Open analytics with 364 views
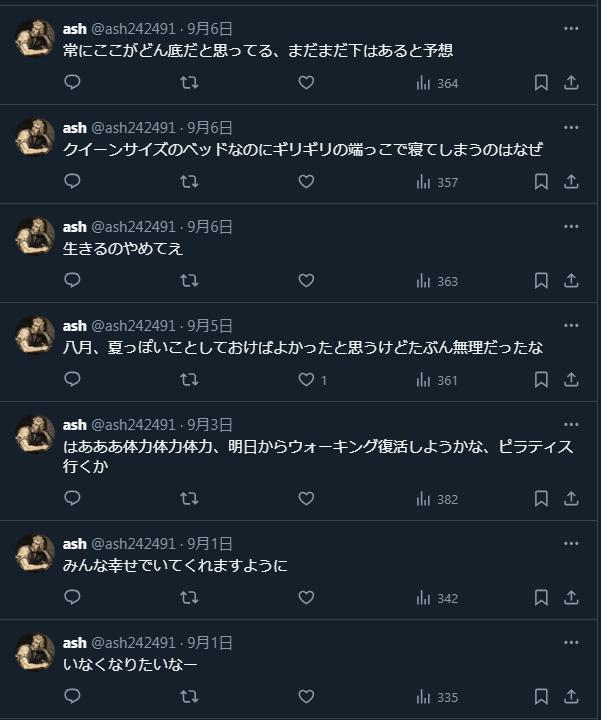The image size is (601, 720). [436, 83]
